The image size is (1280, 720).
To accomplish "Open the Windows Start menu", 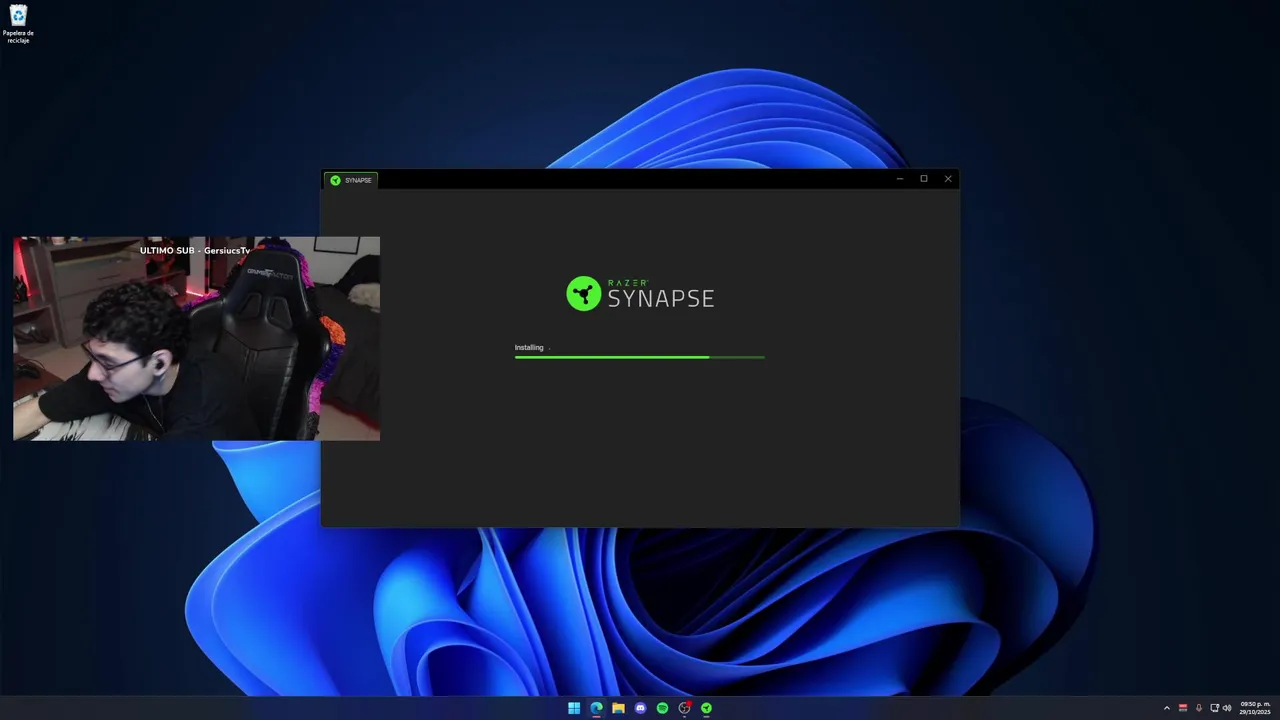I will pyautogui.click(x=574, y=708).
